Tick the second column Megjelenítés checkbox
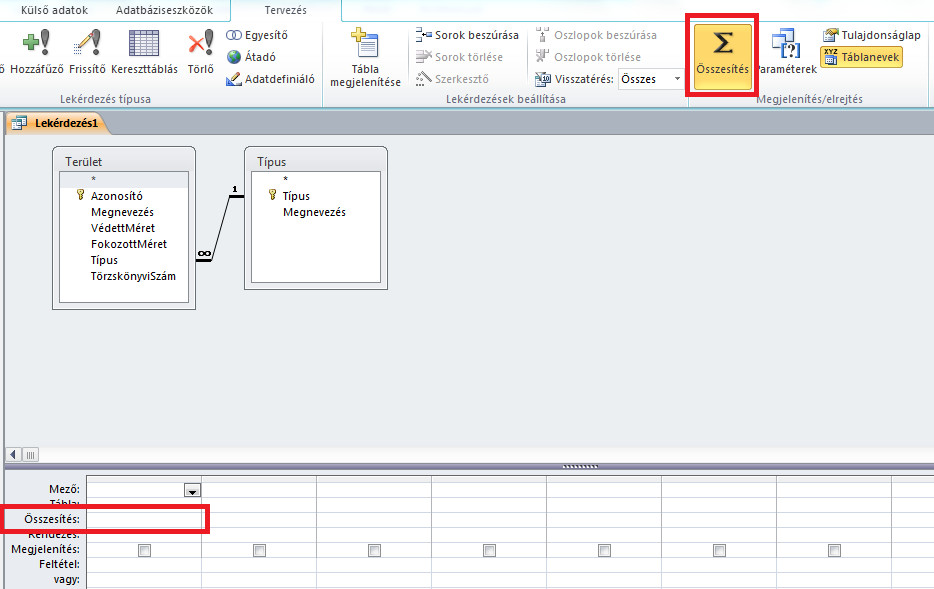 (259, 550)
